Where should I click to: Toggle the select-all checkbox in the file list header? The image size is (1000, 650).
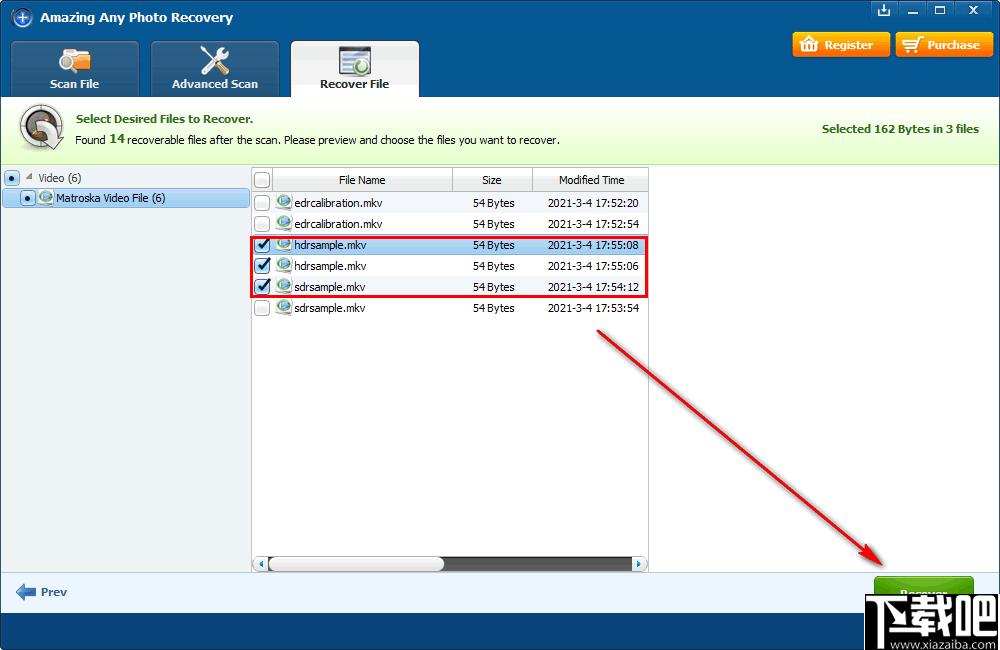pos(262,180)
